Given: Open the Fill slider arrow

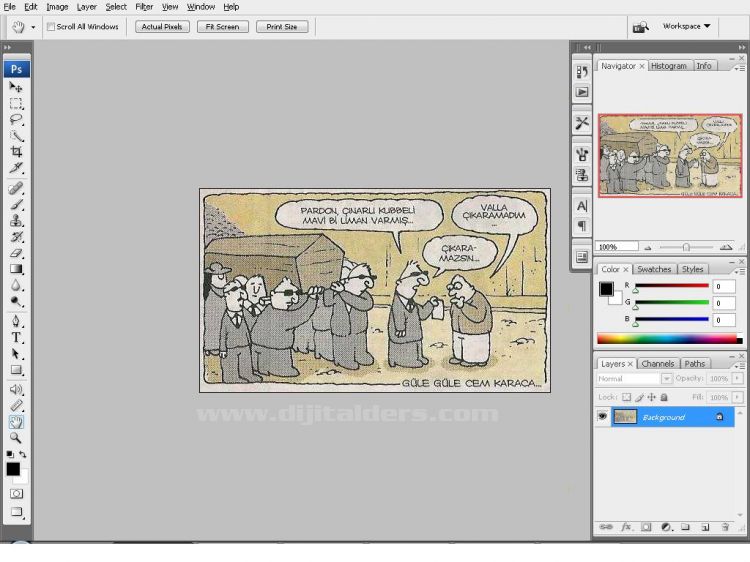Looking at the screenshot, I should click(x=738, y=397).
